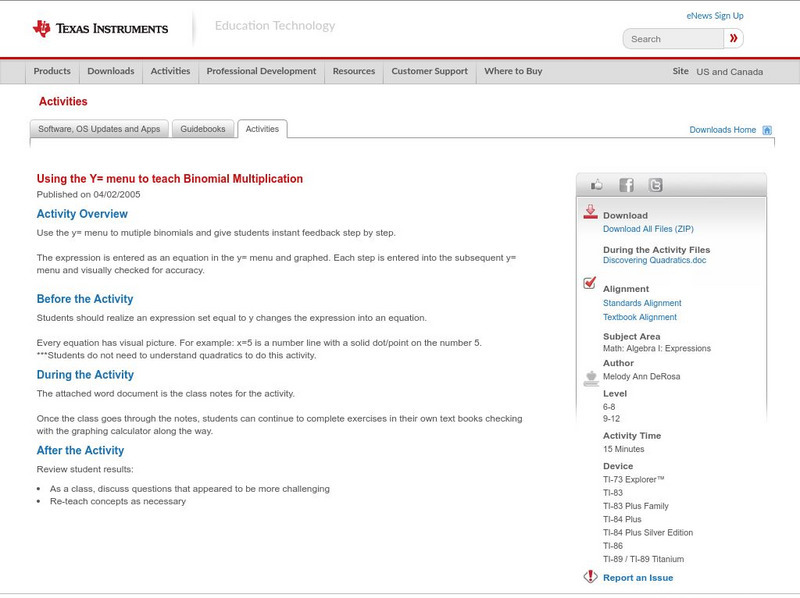
Task: Click the Report an Issue warning icon
Action: pos(590,577)
